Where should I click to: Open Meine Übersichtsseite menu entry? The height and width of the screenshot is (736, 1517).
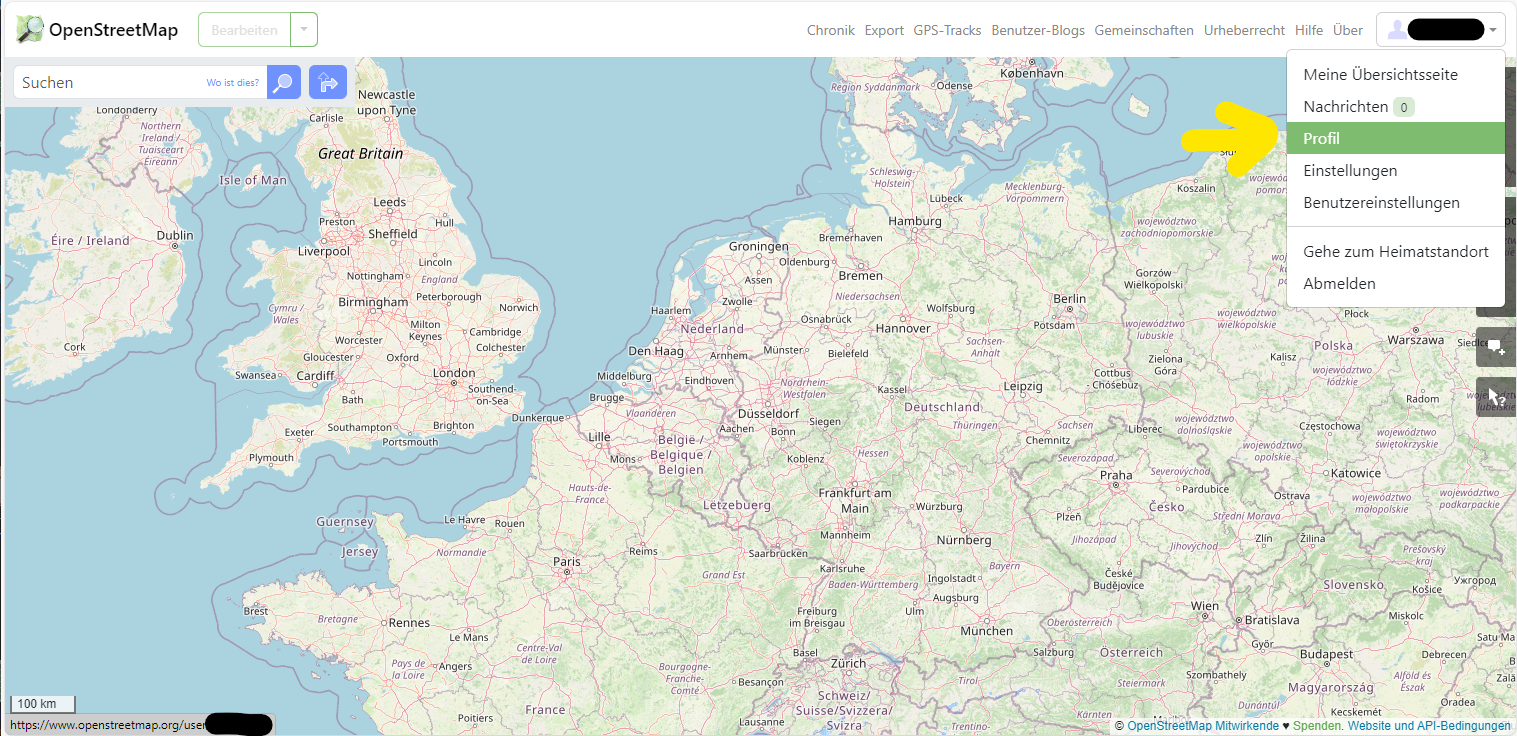tap(1395, 74)
